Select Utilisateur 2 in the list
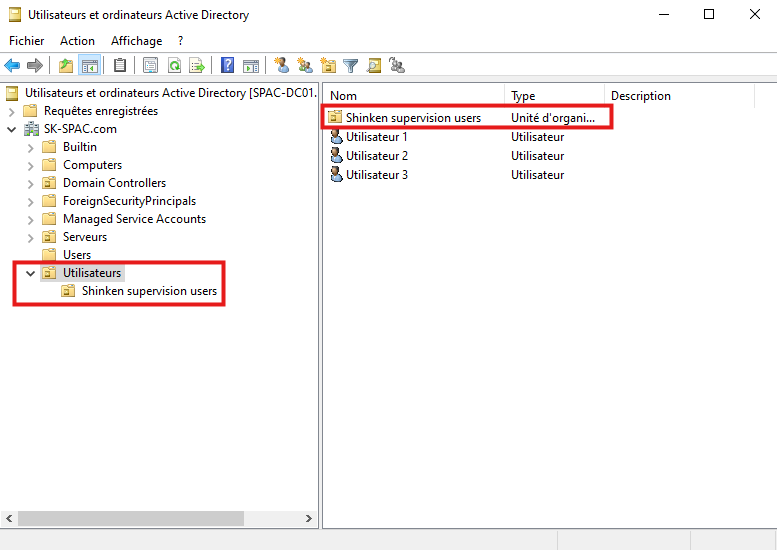This screenshot has height=550, width=777. [377, 156]
